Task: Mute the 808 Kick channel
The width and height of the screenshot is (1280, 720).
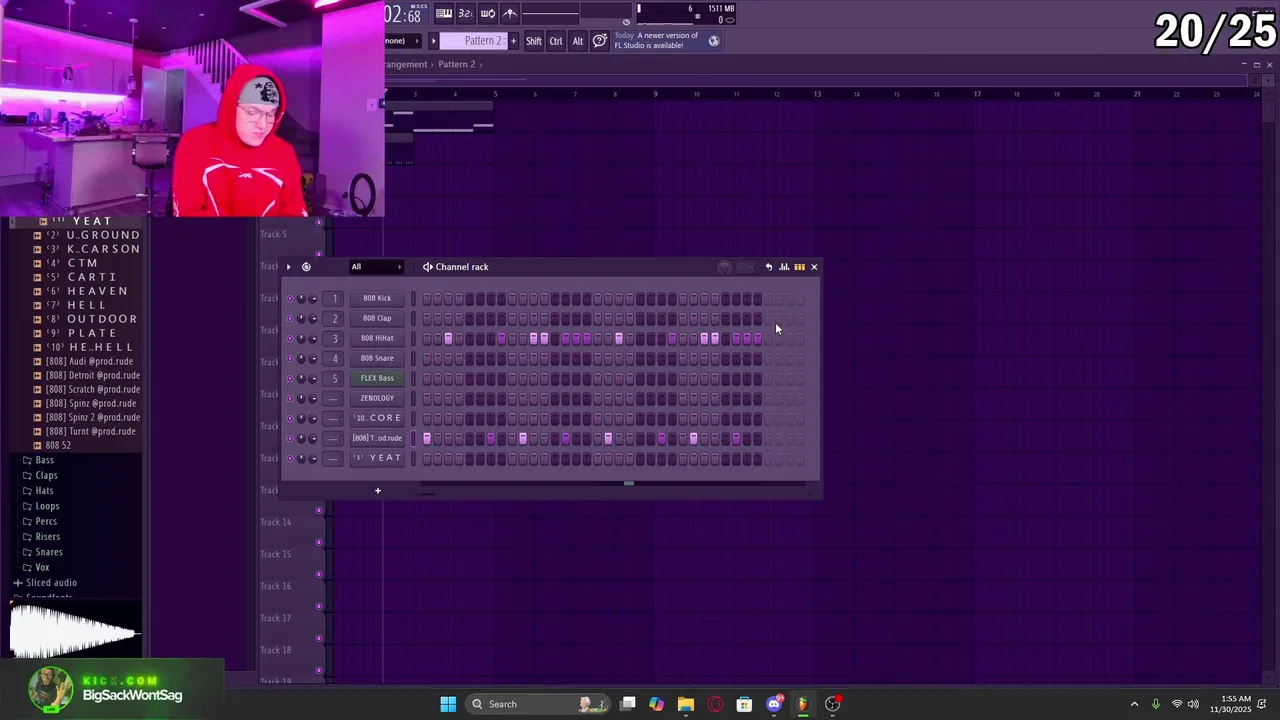Action: pos(290,298)
